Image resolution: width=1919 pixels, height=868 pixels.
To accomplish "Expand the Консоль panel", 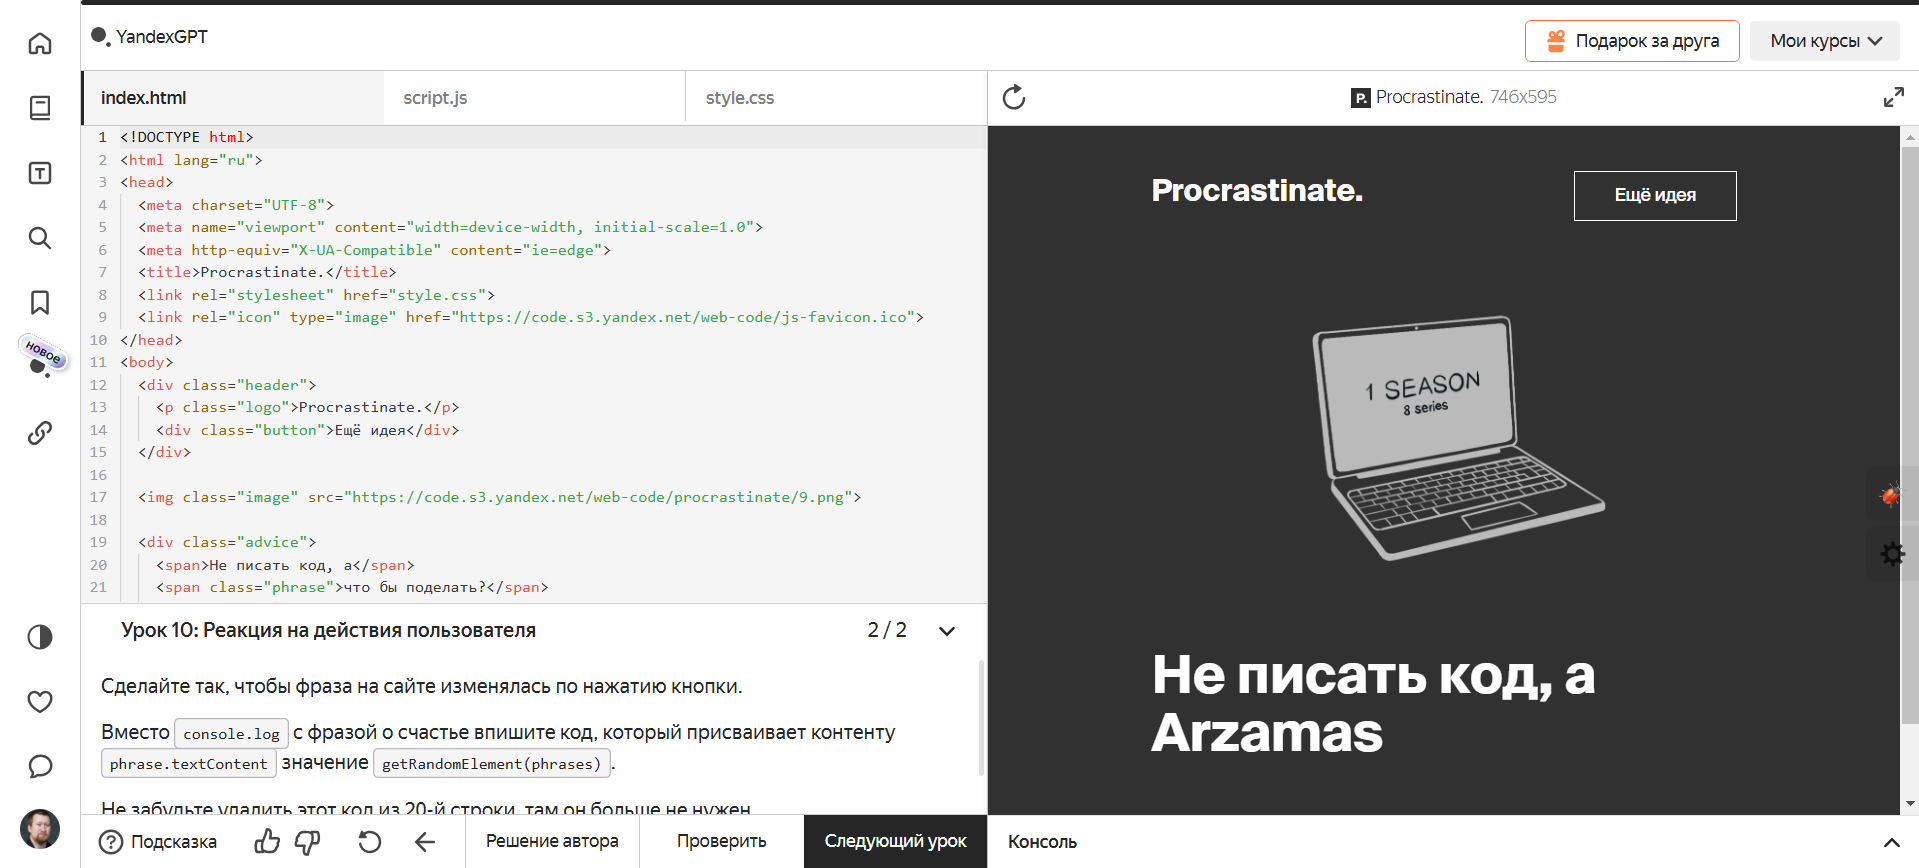I will pos(1891,842).
